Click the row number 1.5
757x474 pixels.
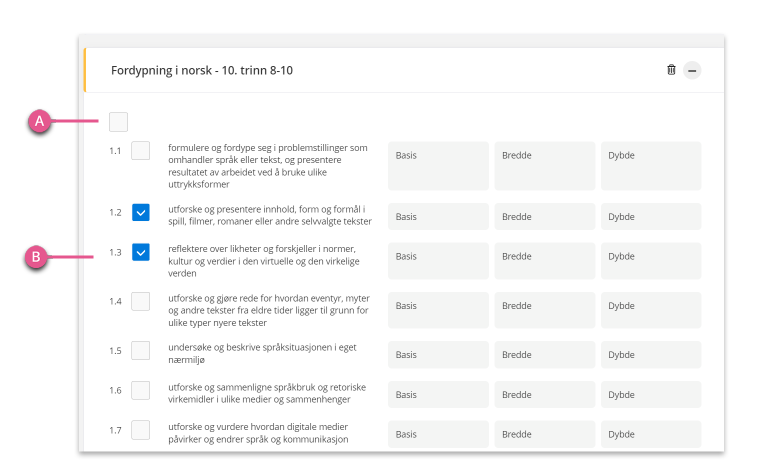point(115,351)
